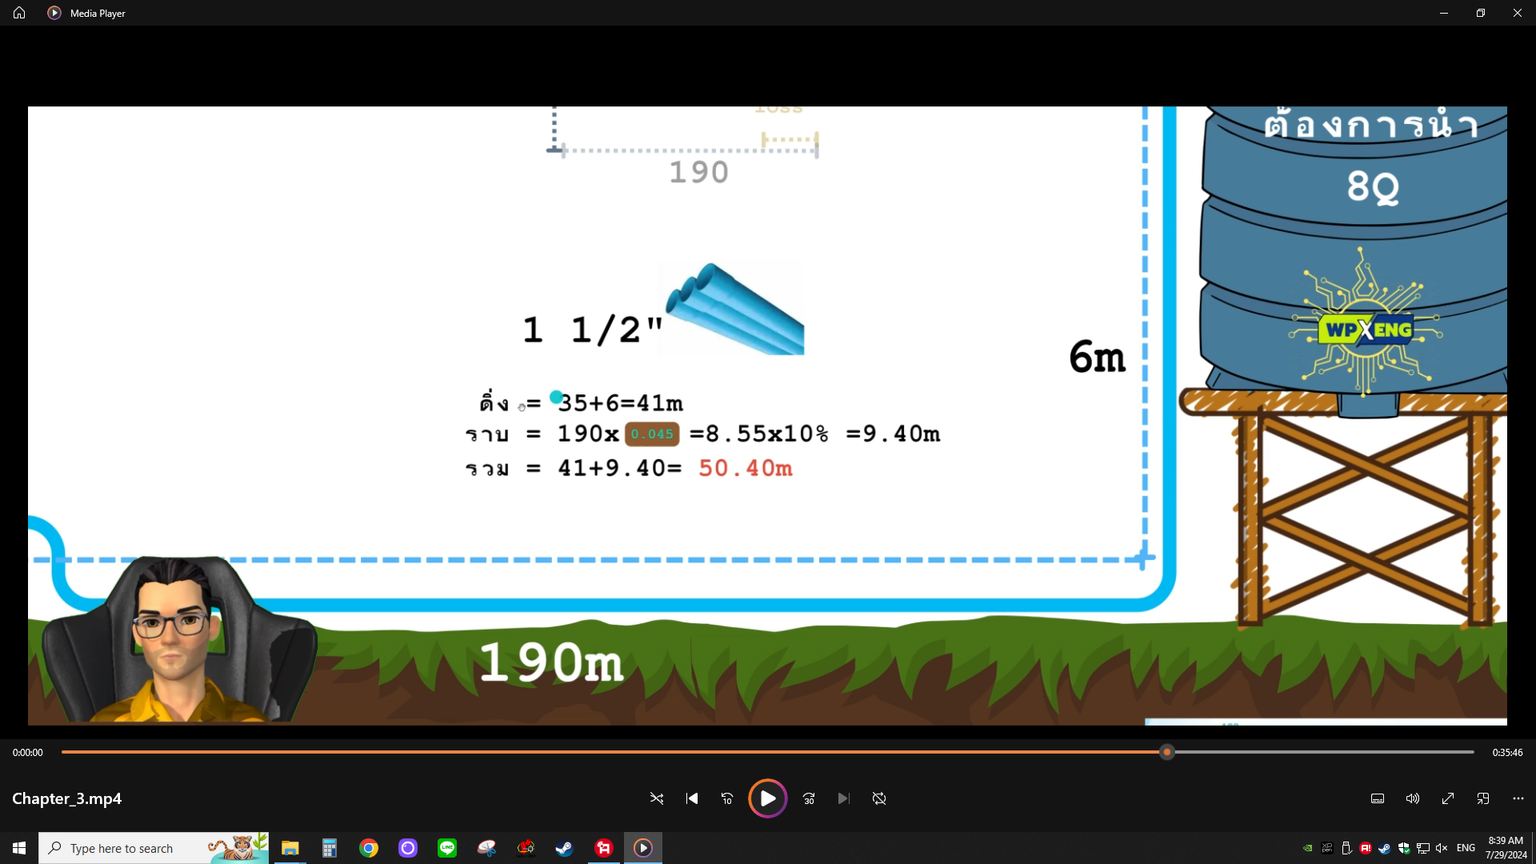
Task: Enter full screen mode
Action: point(1448,799)
